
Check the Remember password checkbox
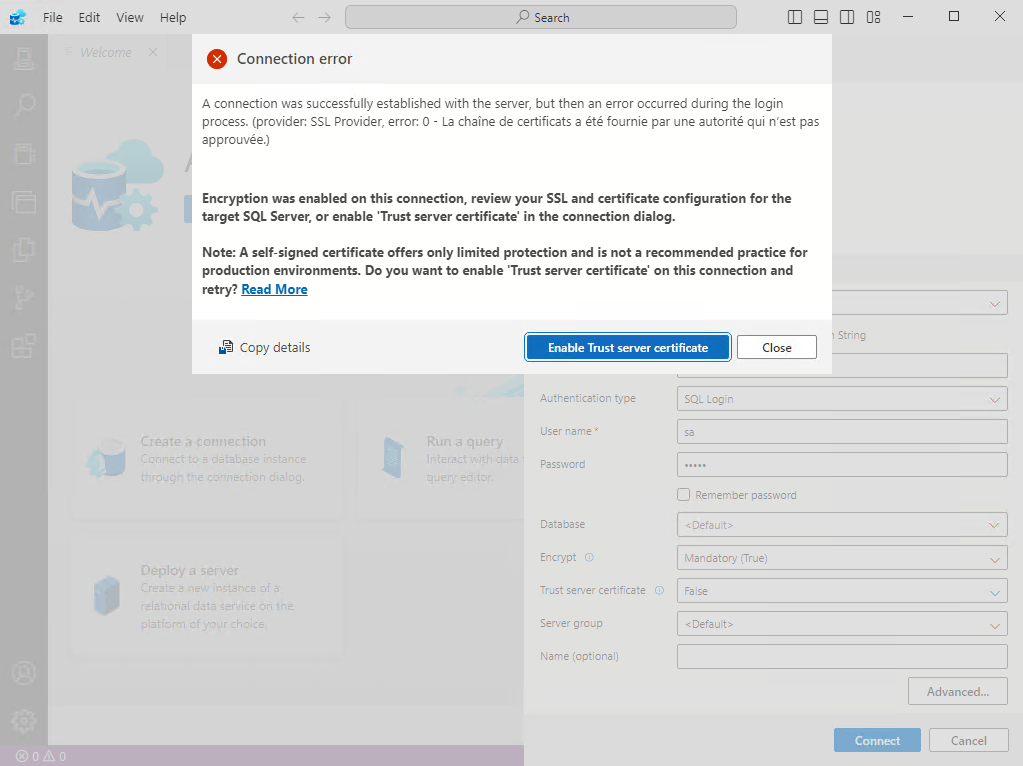pos(684,495)
